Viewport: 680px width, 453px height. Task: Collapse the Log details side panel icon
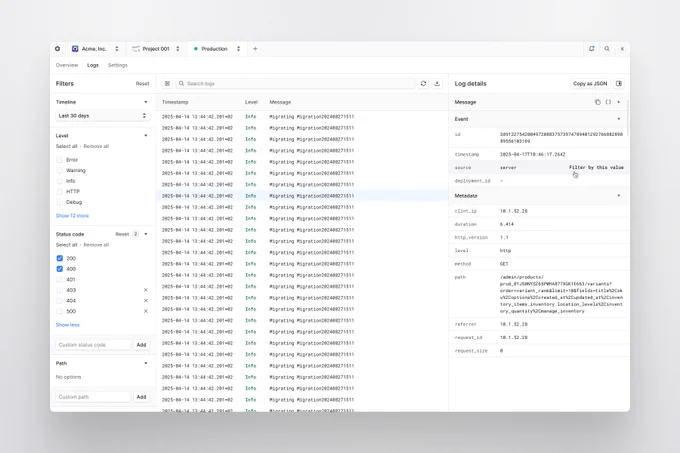click(x=619, y=84)
